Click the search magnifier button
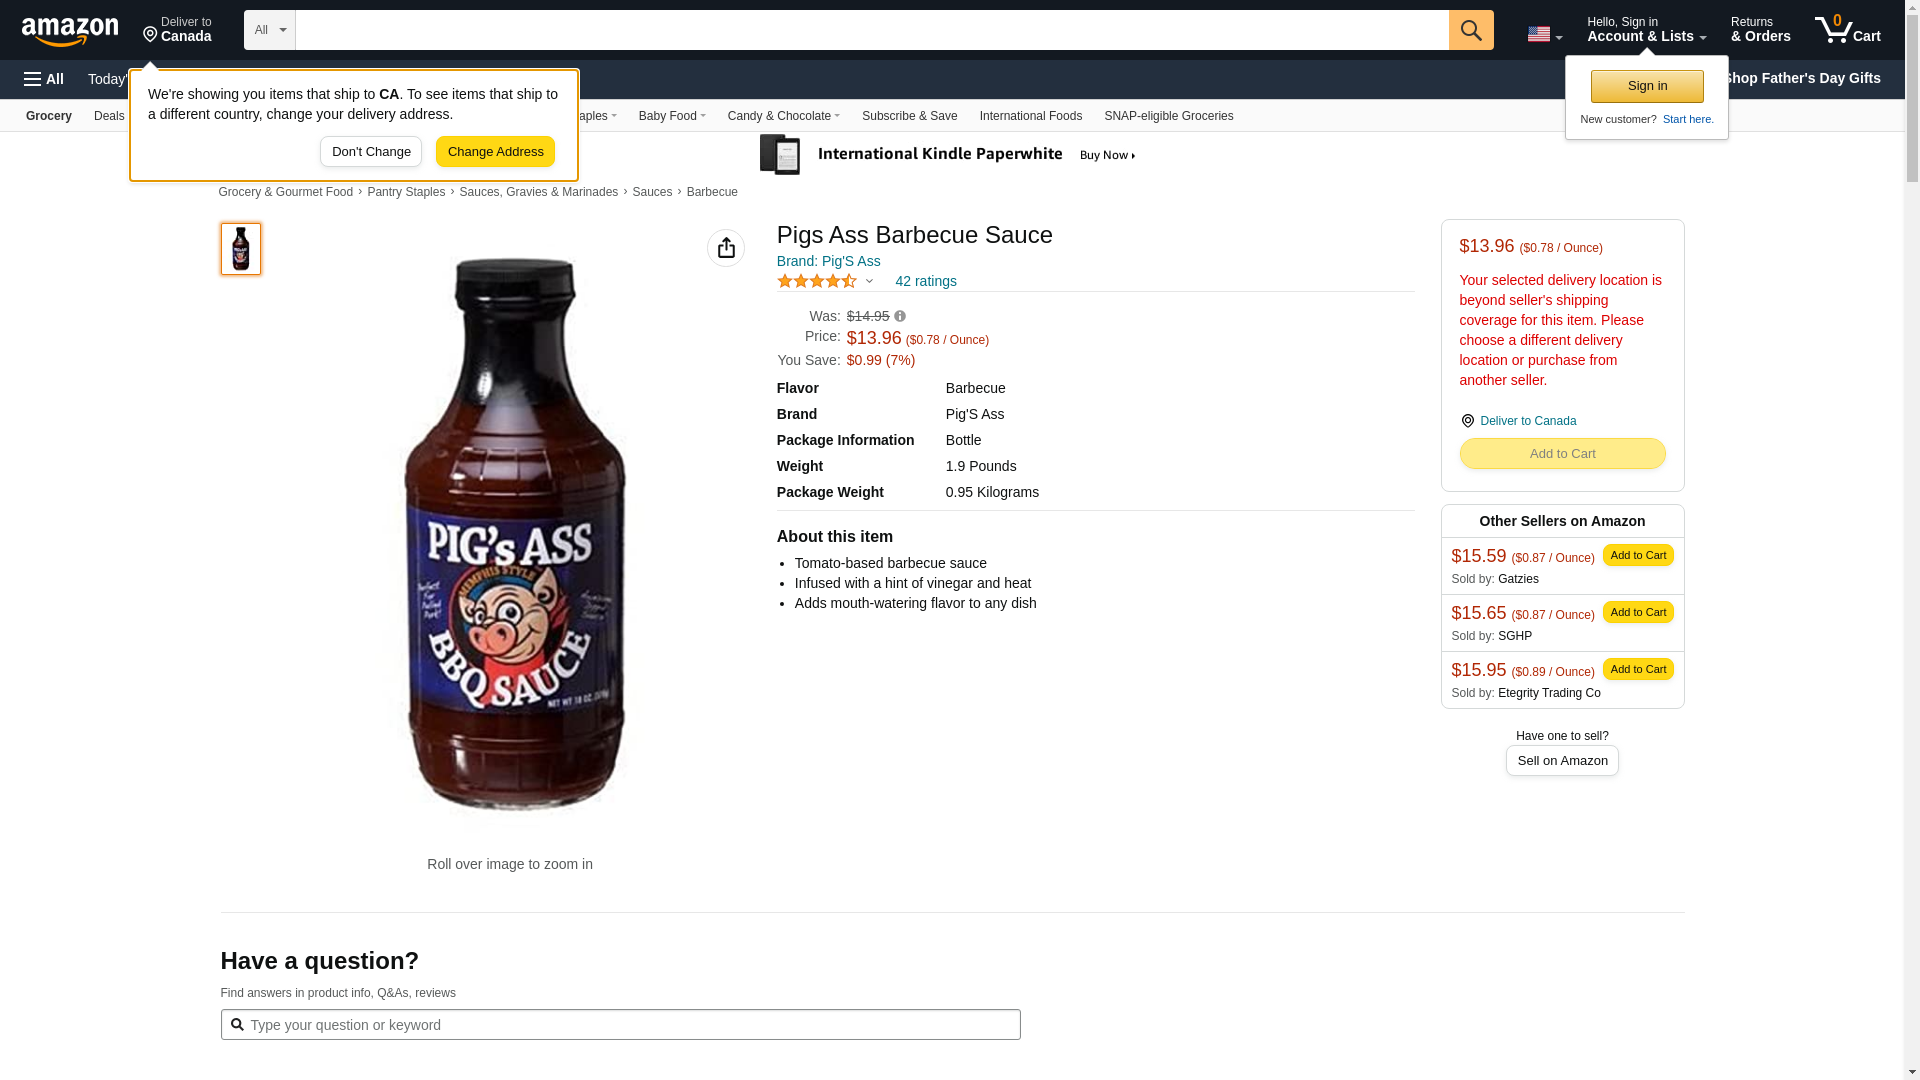 pos(1470,30)
